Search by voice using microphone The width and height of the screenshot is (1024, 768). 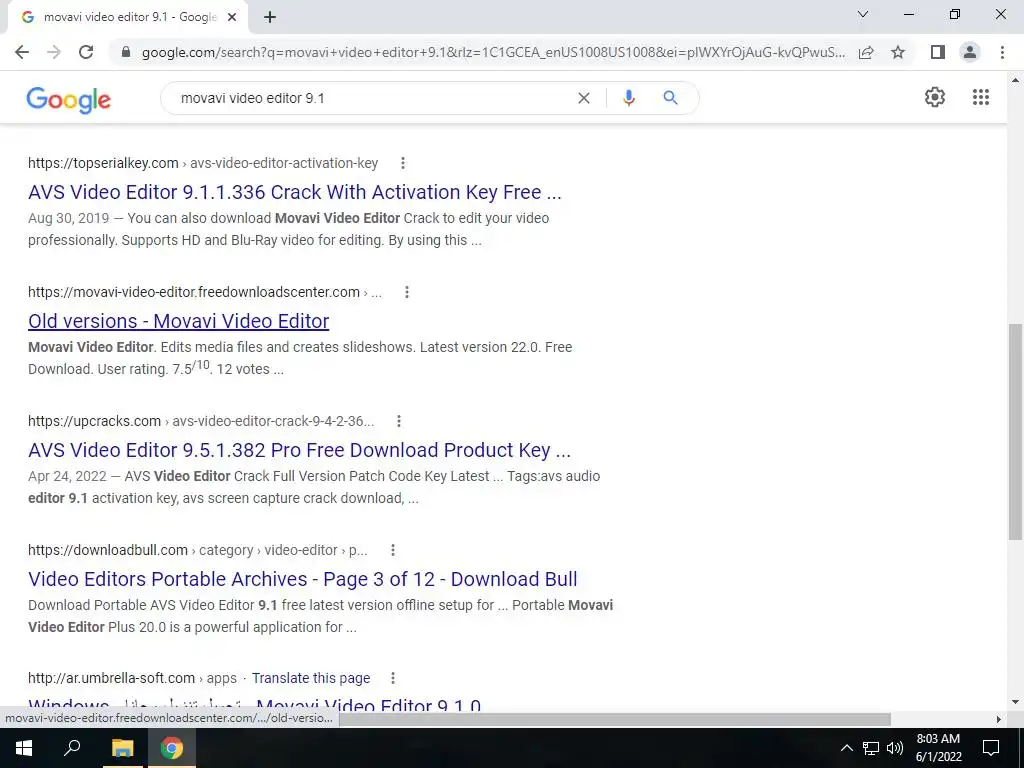point(629,98)
